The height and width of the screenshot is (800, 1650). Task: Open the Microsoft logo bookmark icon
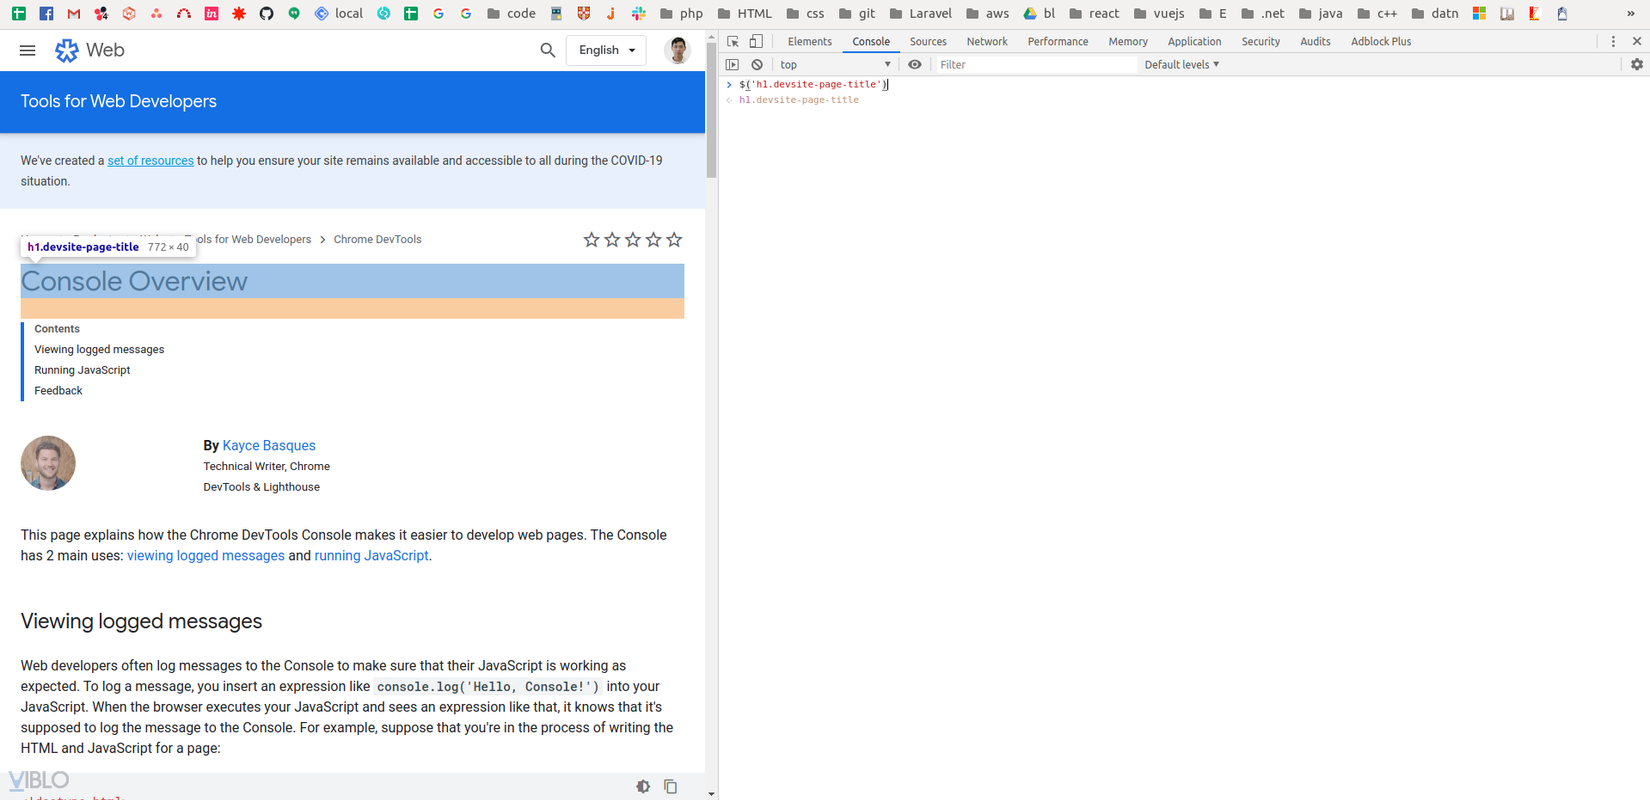pos(1479,14)
